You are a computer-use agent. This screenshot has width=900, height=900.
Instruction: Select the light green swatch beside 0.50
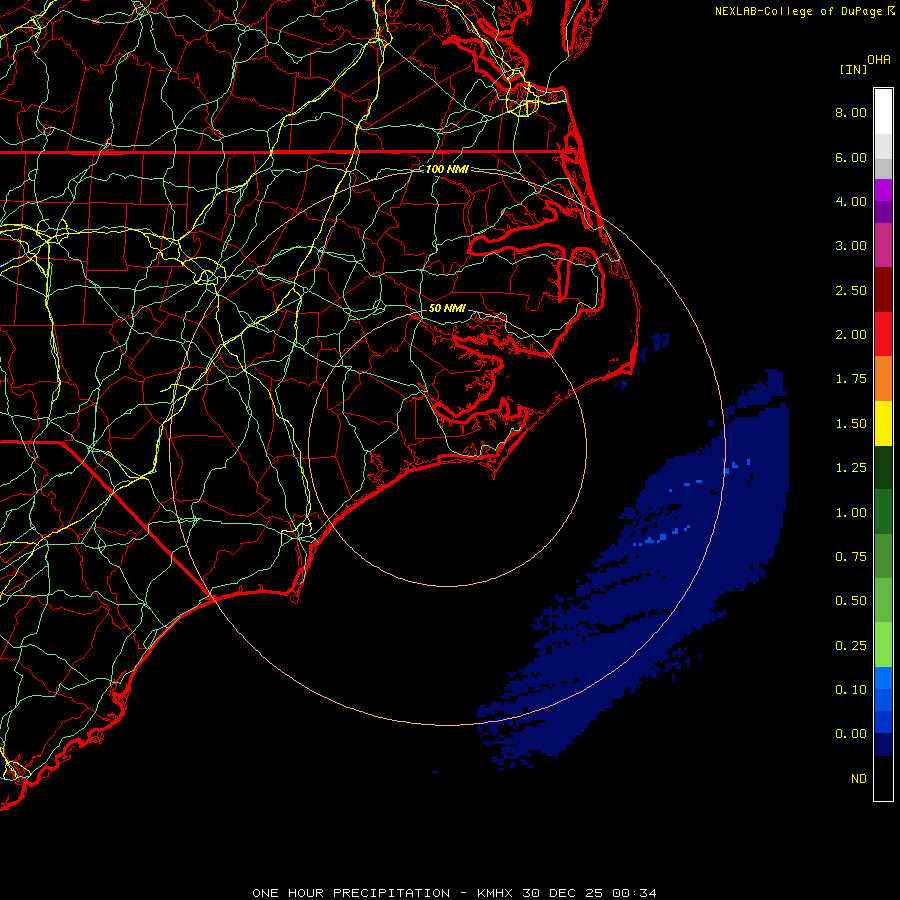click(x=883, y=601)
